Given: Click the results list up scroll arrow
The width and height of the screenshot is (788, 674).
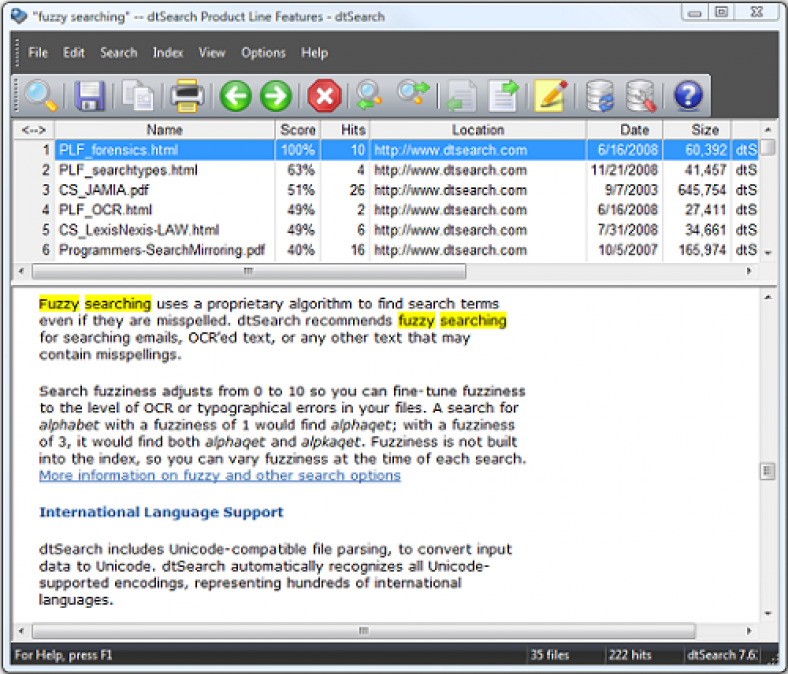Looking at the screenshot, I should [x=768, y=130].
